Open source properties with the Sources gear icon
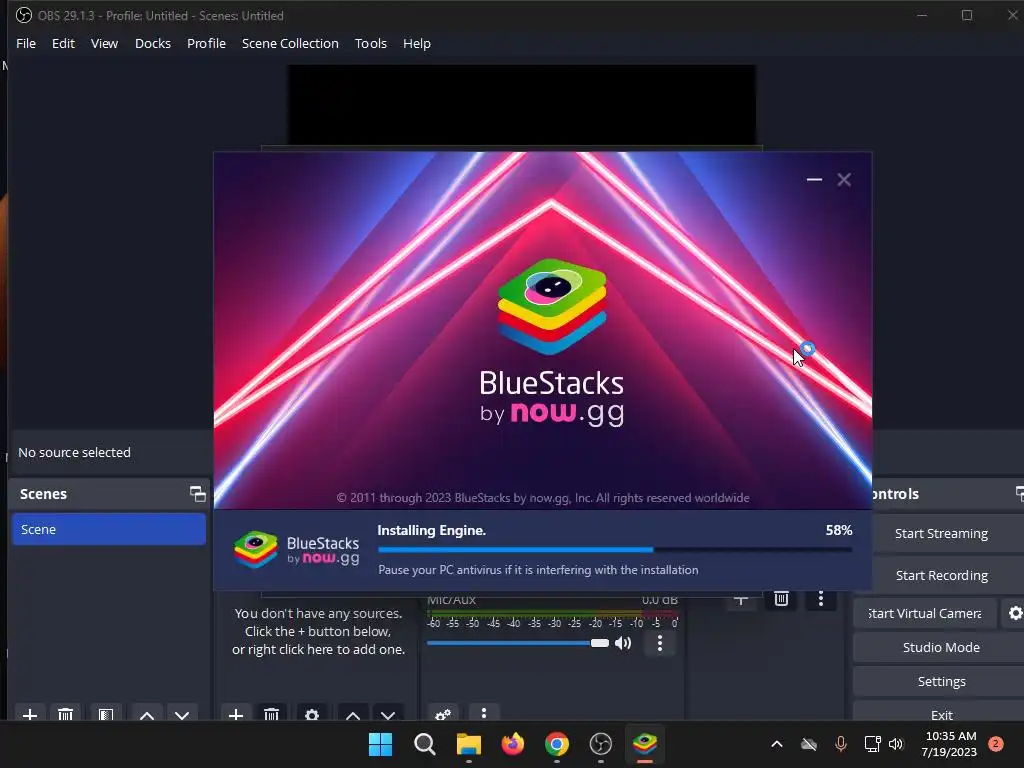The image size is (1024, 768). (312, 714)
